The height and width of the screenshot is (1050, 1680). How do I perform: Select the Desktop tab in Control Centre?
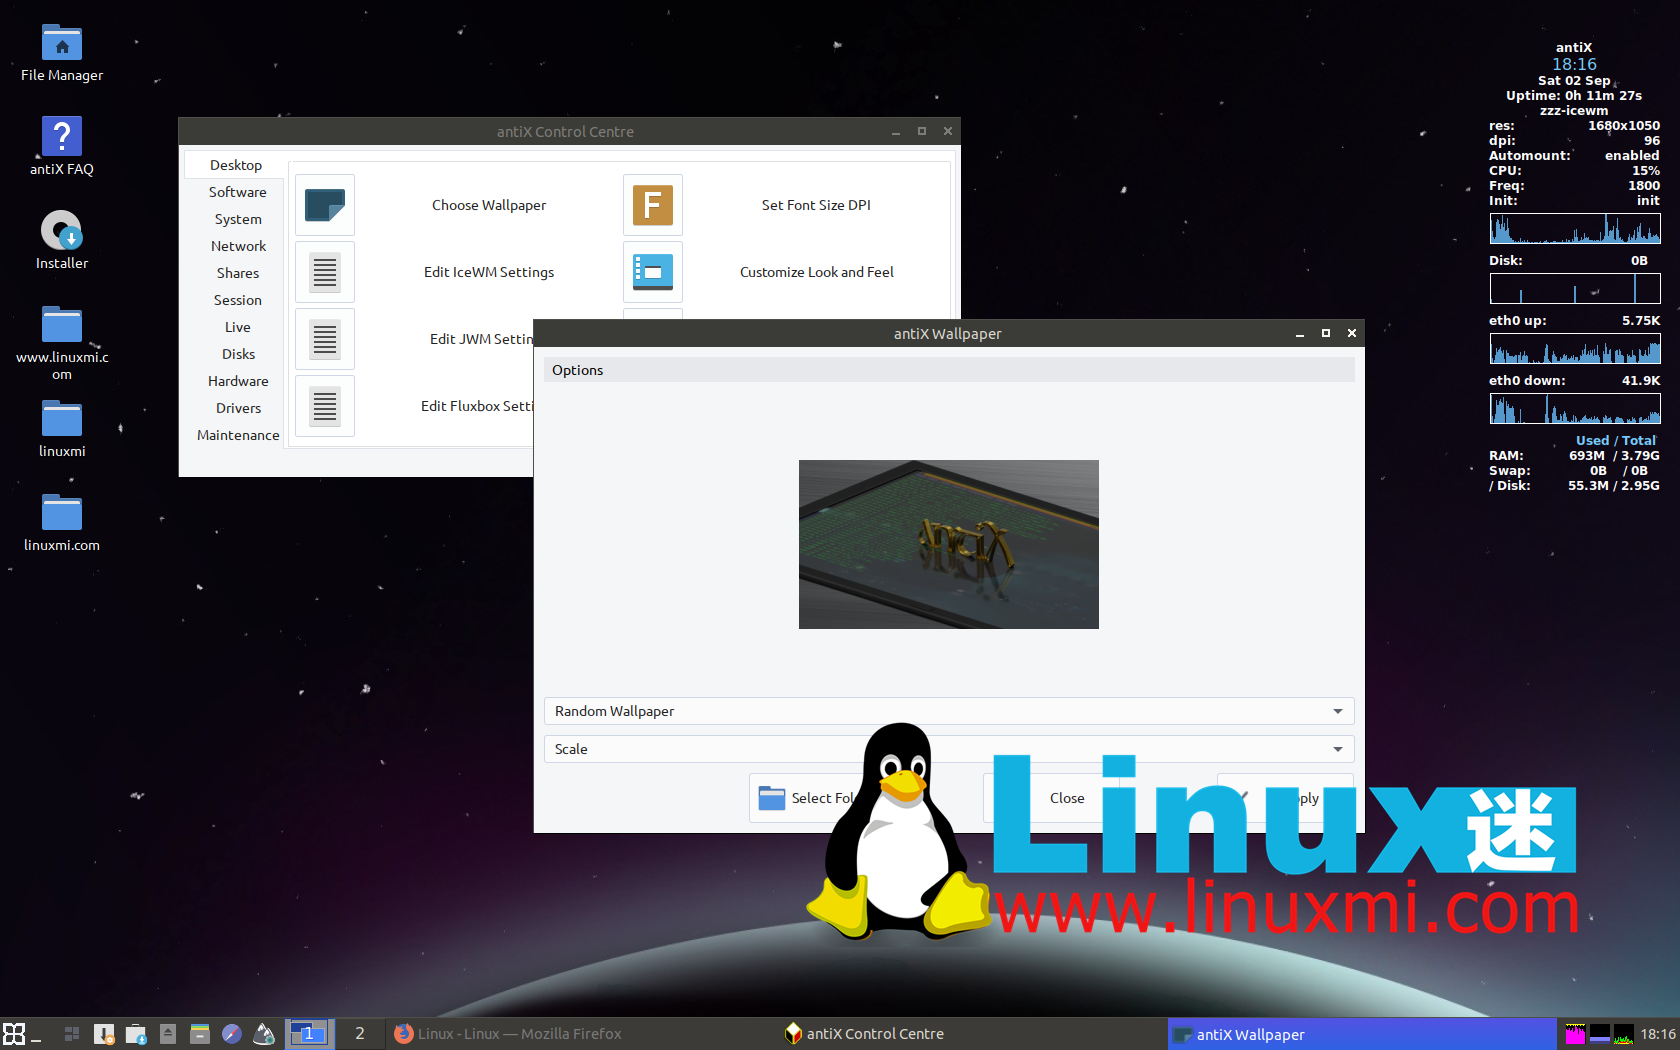point(236,165)
